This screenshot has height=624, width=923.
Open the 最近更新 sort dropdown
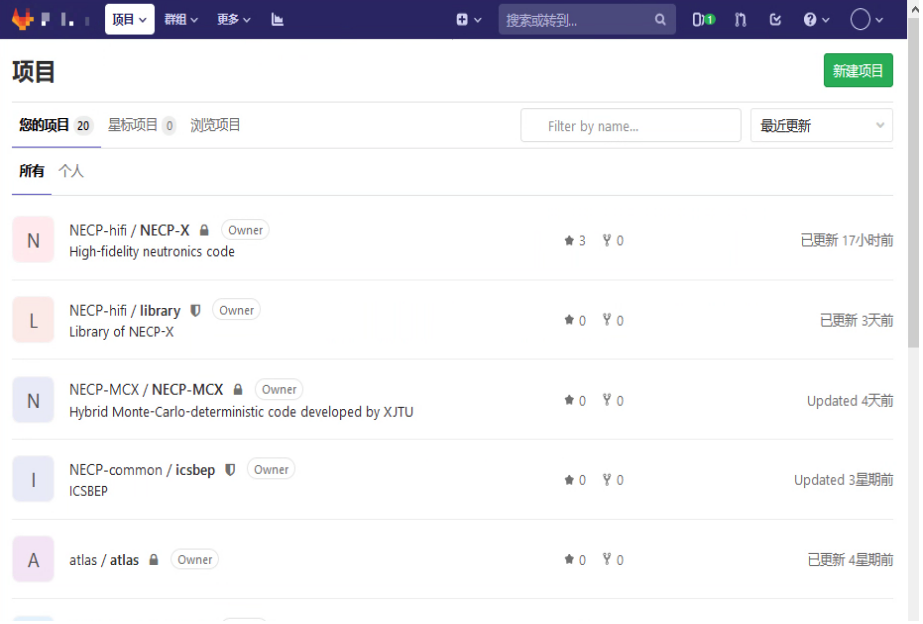821,126
